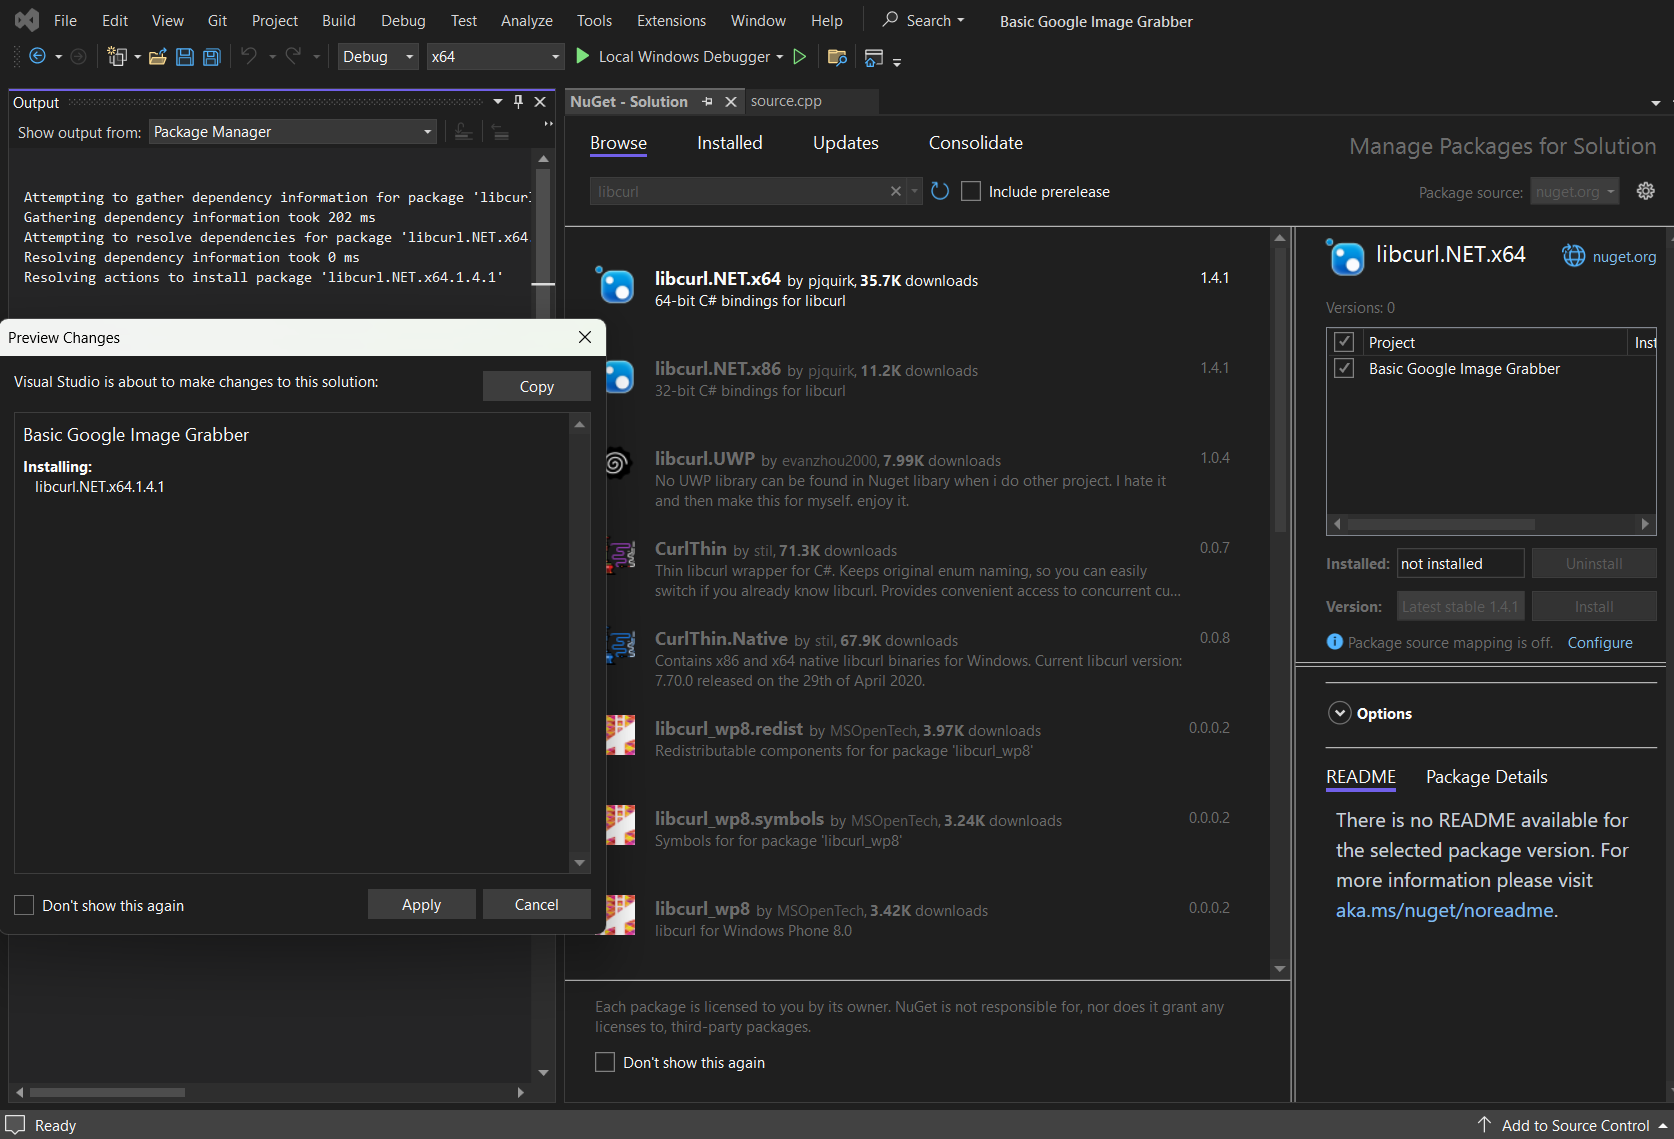Click the Open File folder icon

(x=157, y=57)
